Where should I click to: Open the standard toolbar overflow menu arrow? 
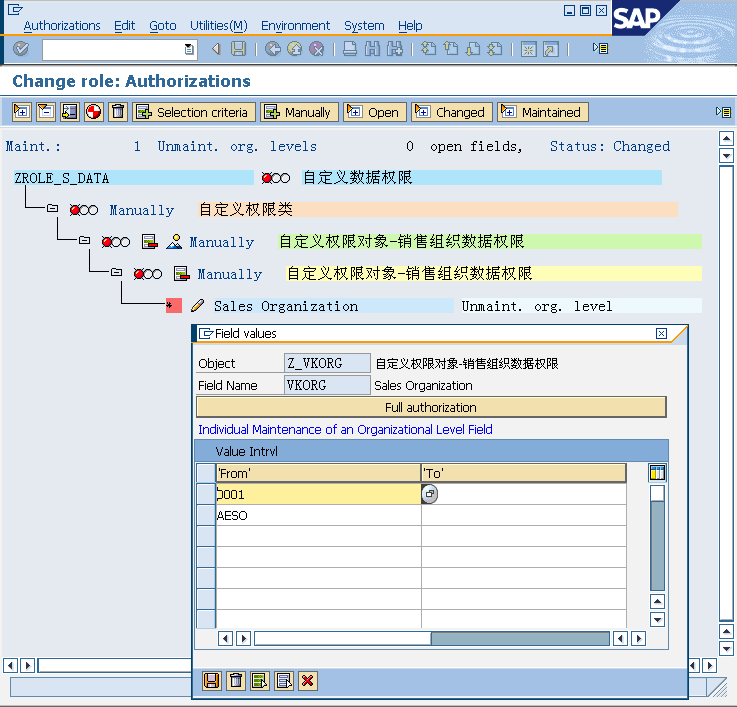(x=600, y=48)
